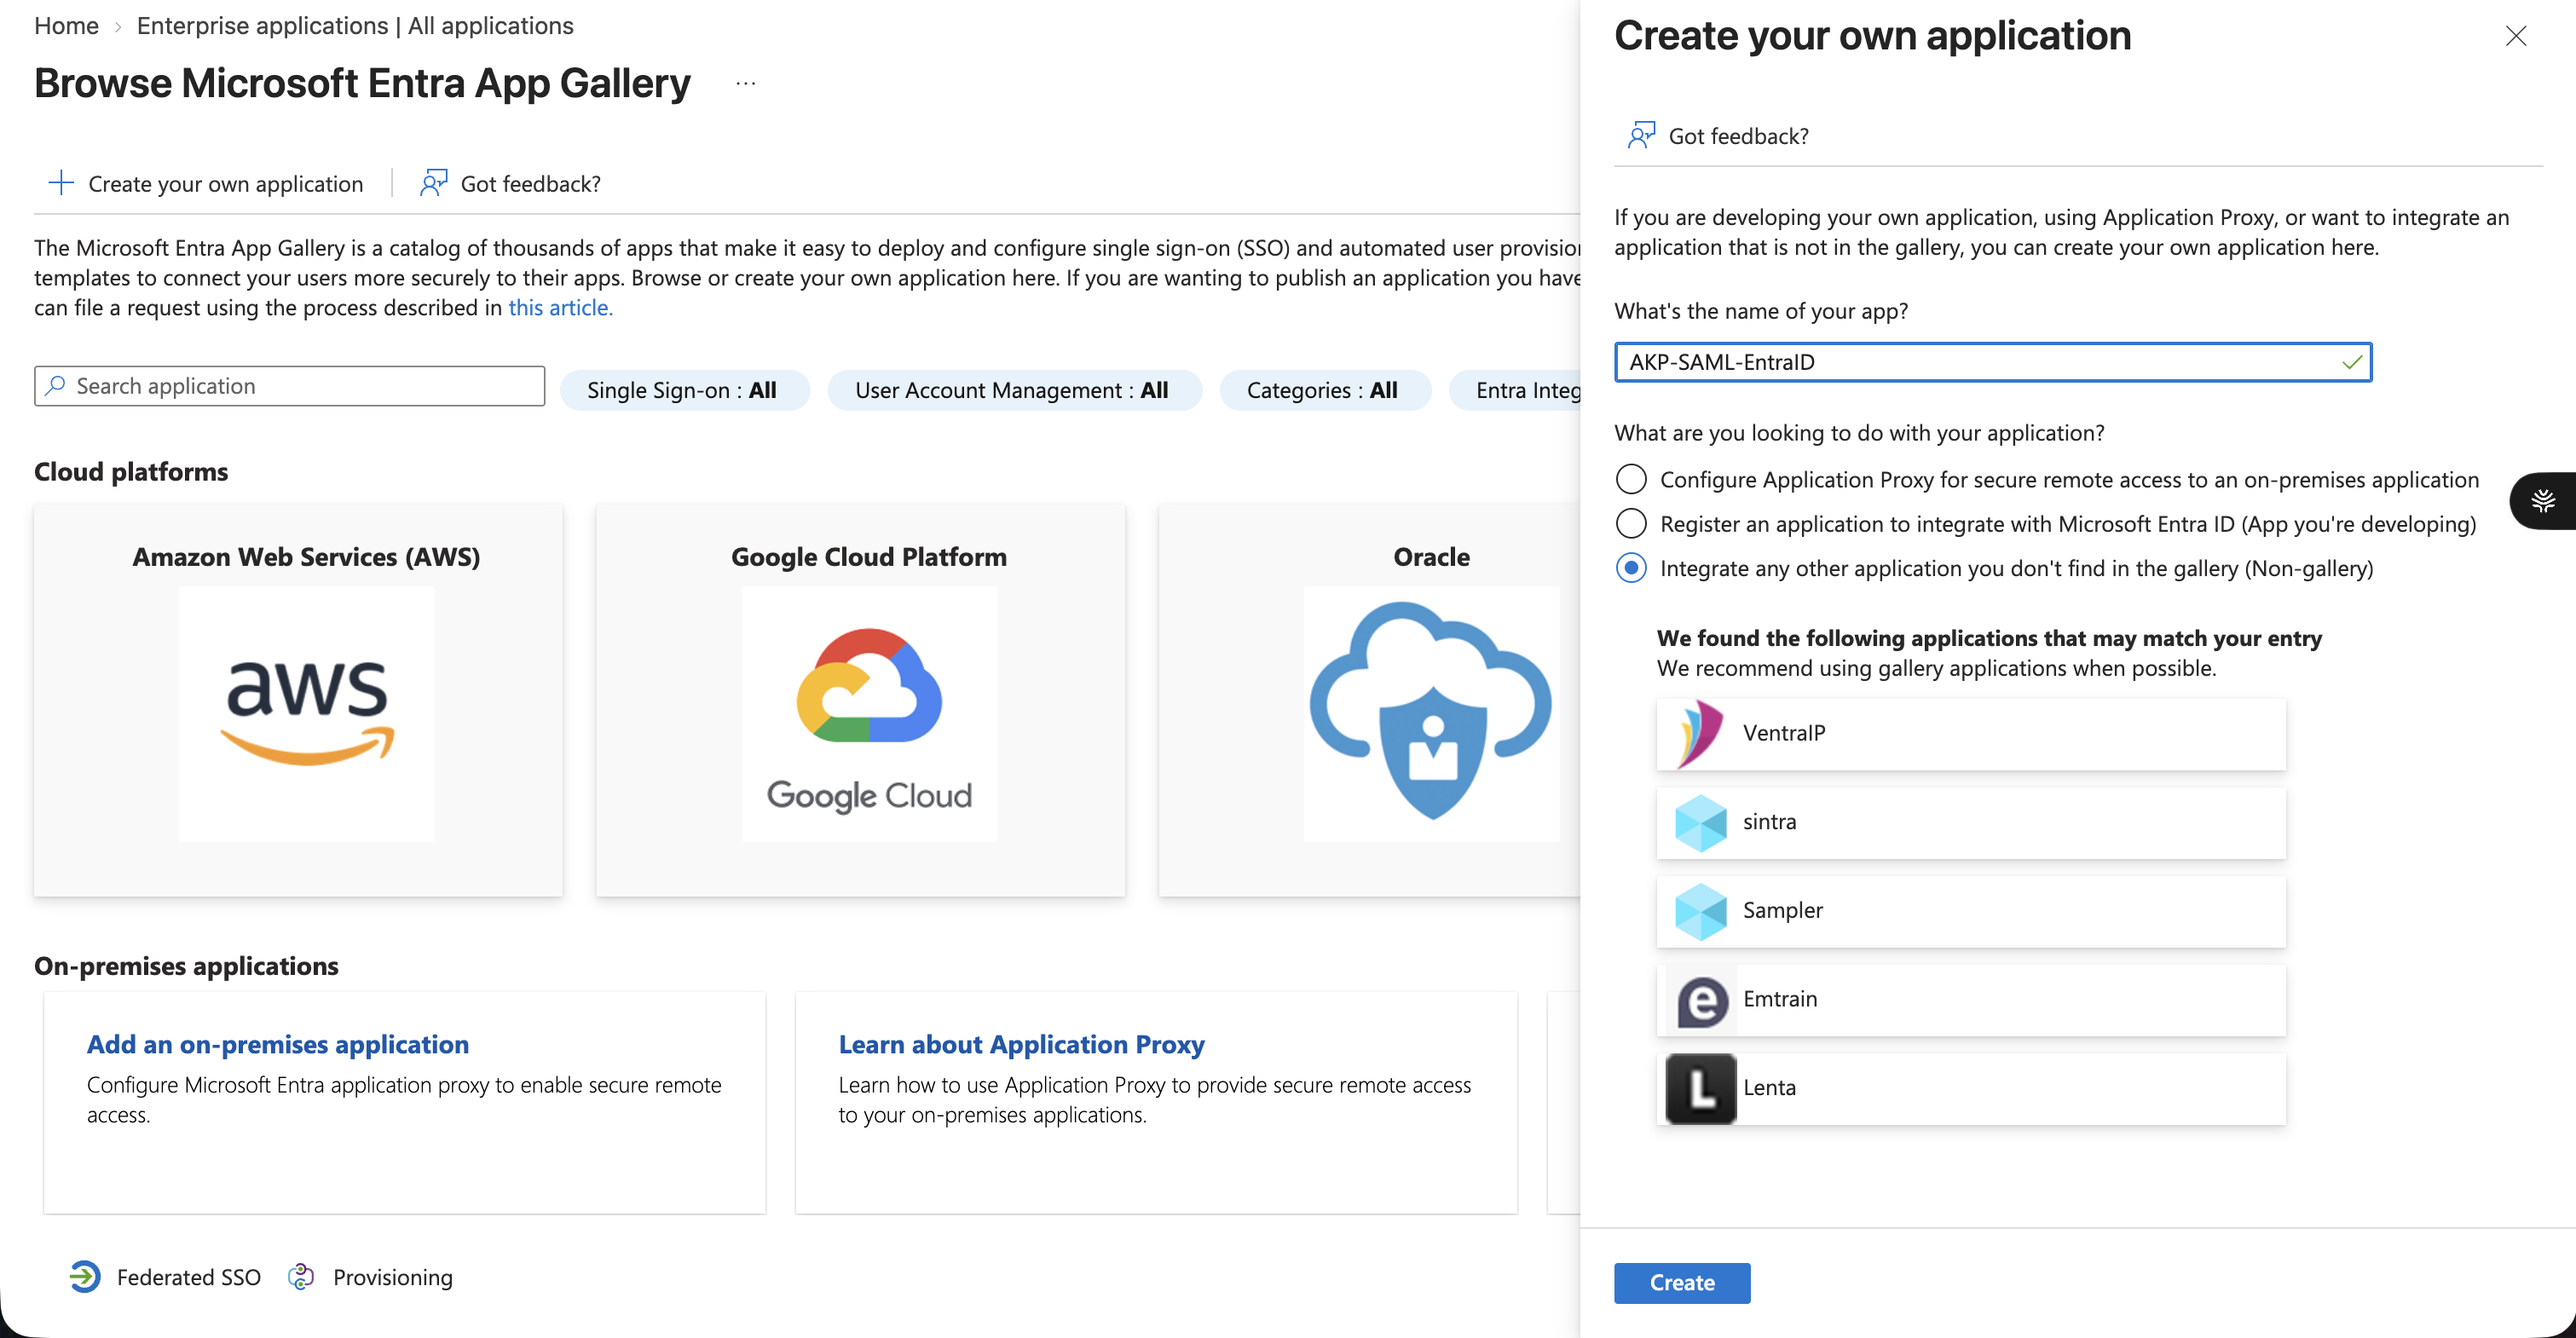Image resolution: width=2576 pixels, height=1338 pixels.
Task: Click the VentraIP app logo icon
Action: pos(1701,733)
